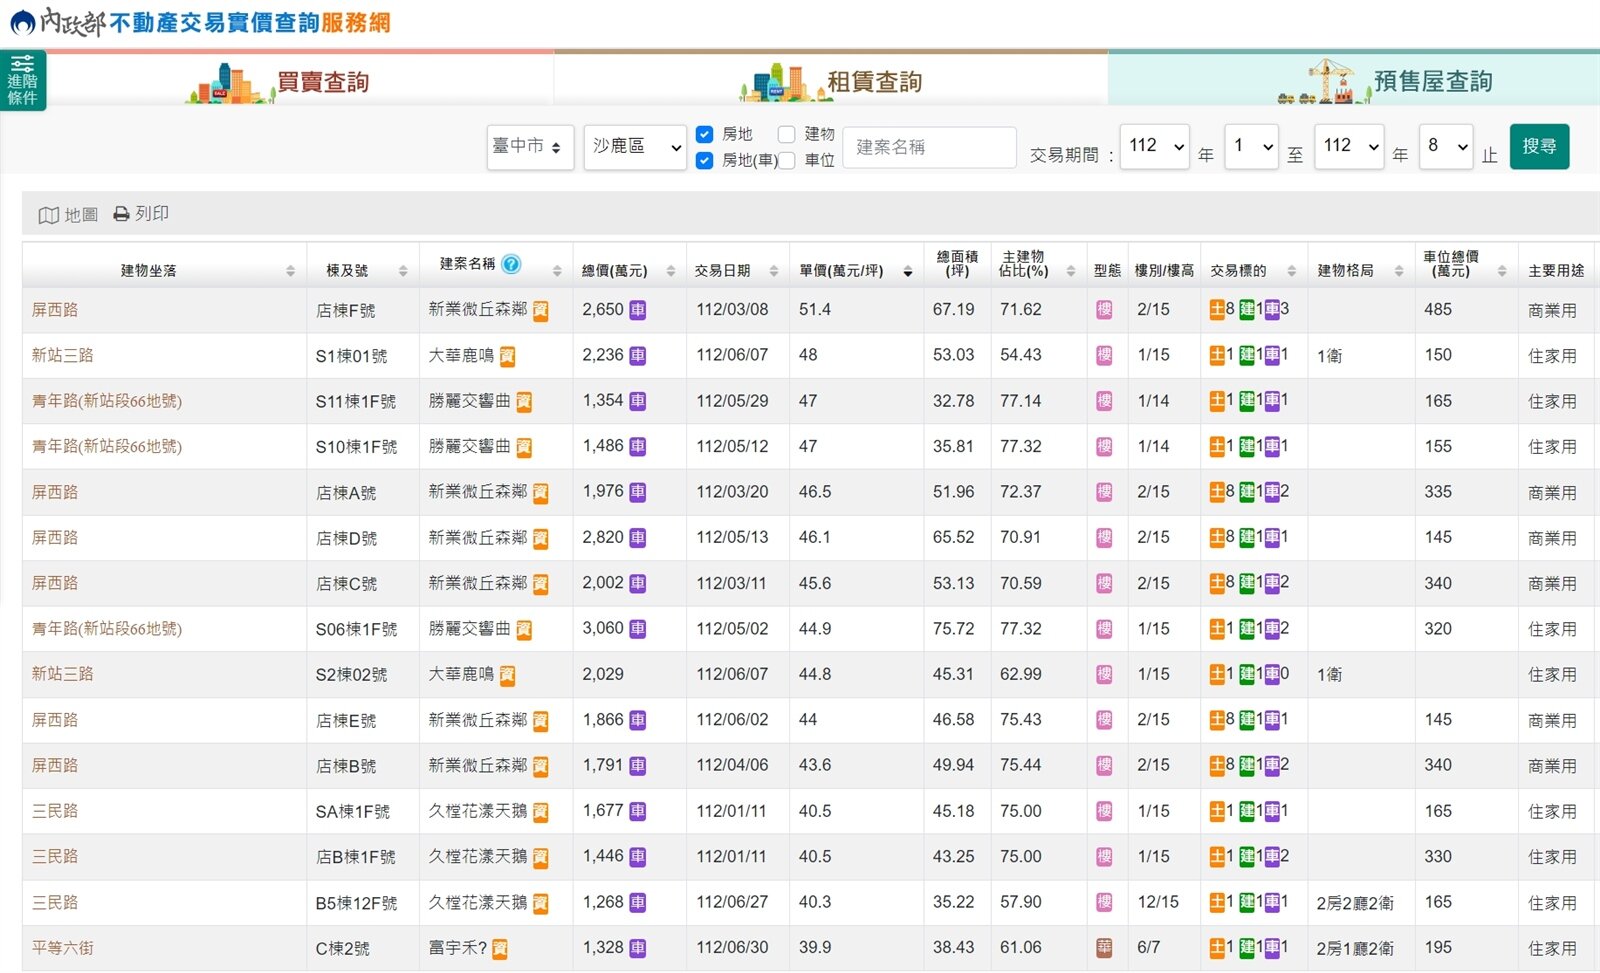This screenshot has width=1600, height=973.
Task: Switch to the 預售屋查詢 tab
Action: [x=1435, y=80]
